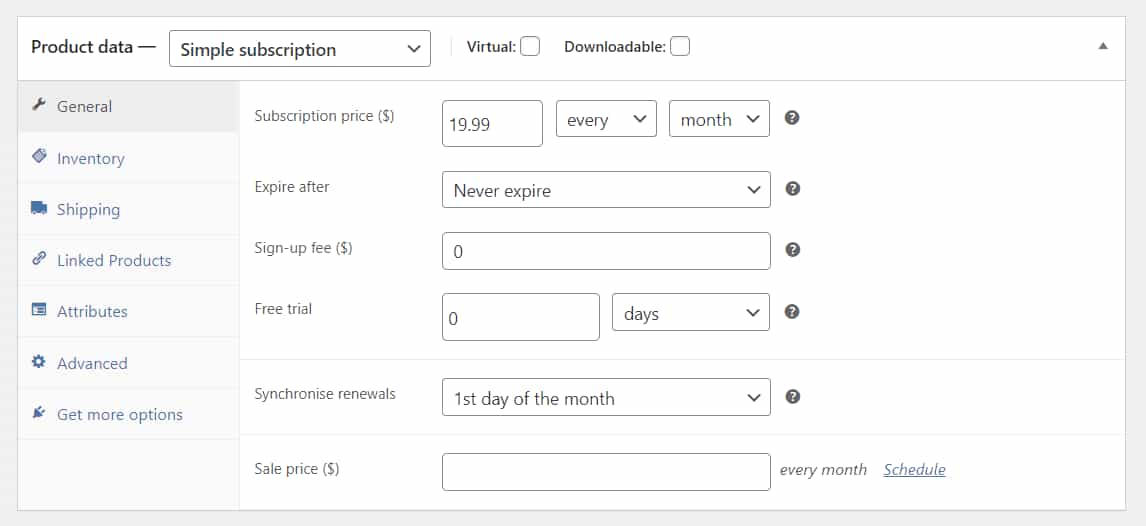Image resolution: width=1146 pixels, height=526 pixels.
Task: Click the Sale price input field
Action: click(606, 472)
